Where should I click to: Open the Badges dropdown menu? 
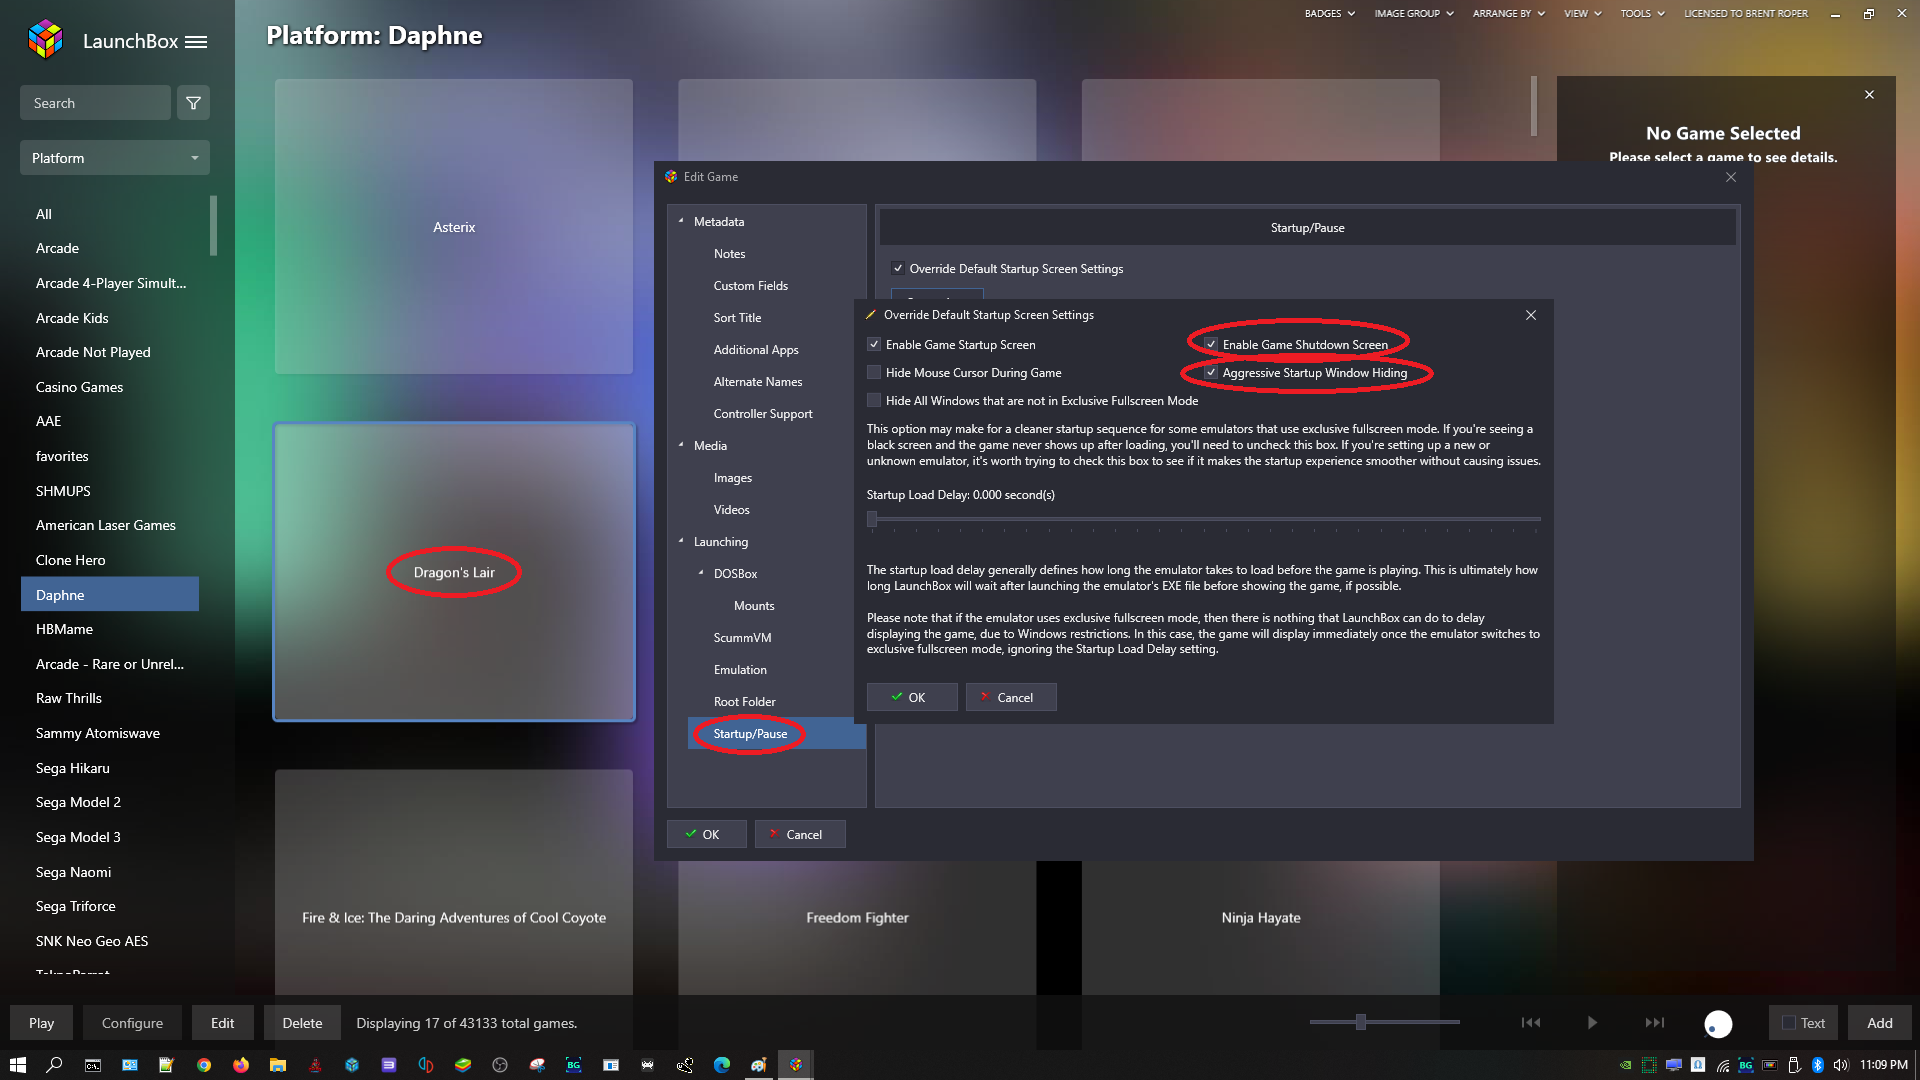point(1329,14)
